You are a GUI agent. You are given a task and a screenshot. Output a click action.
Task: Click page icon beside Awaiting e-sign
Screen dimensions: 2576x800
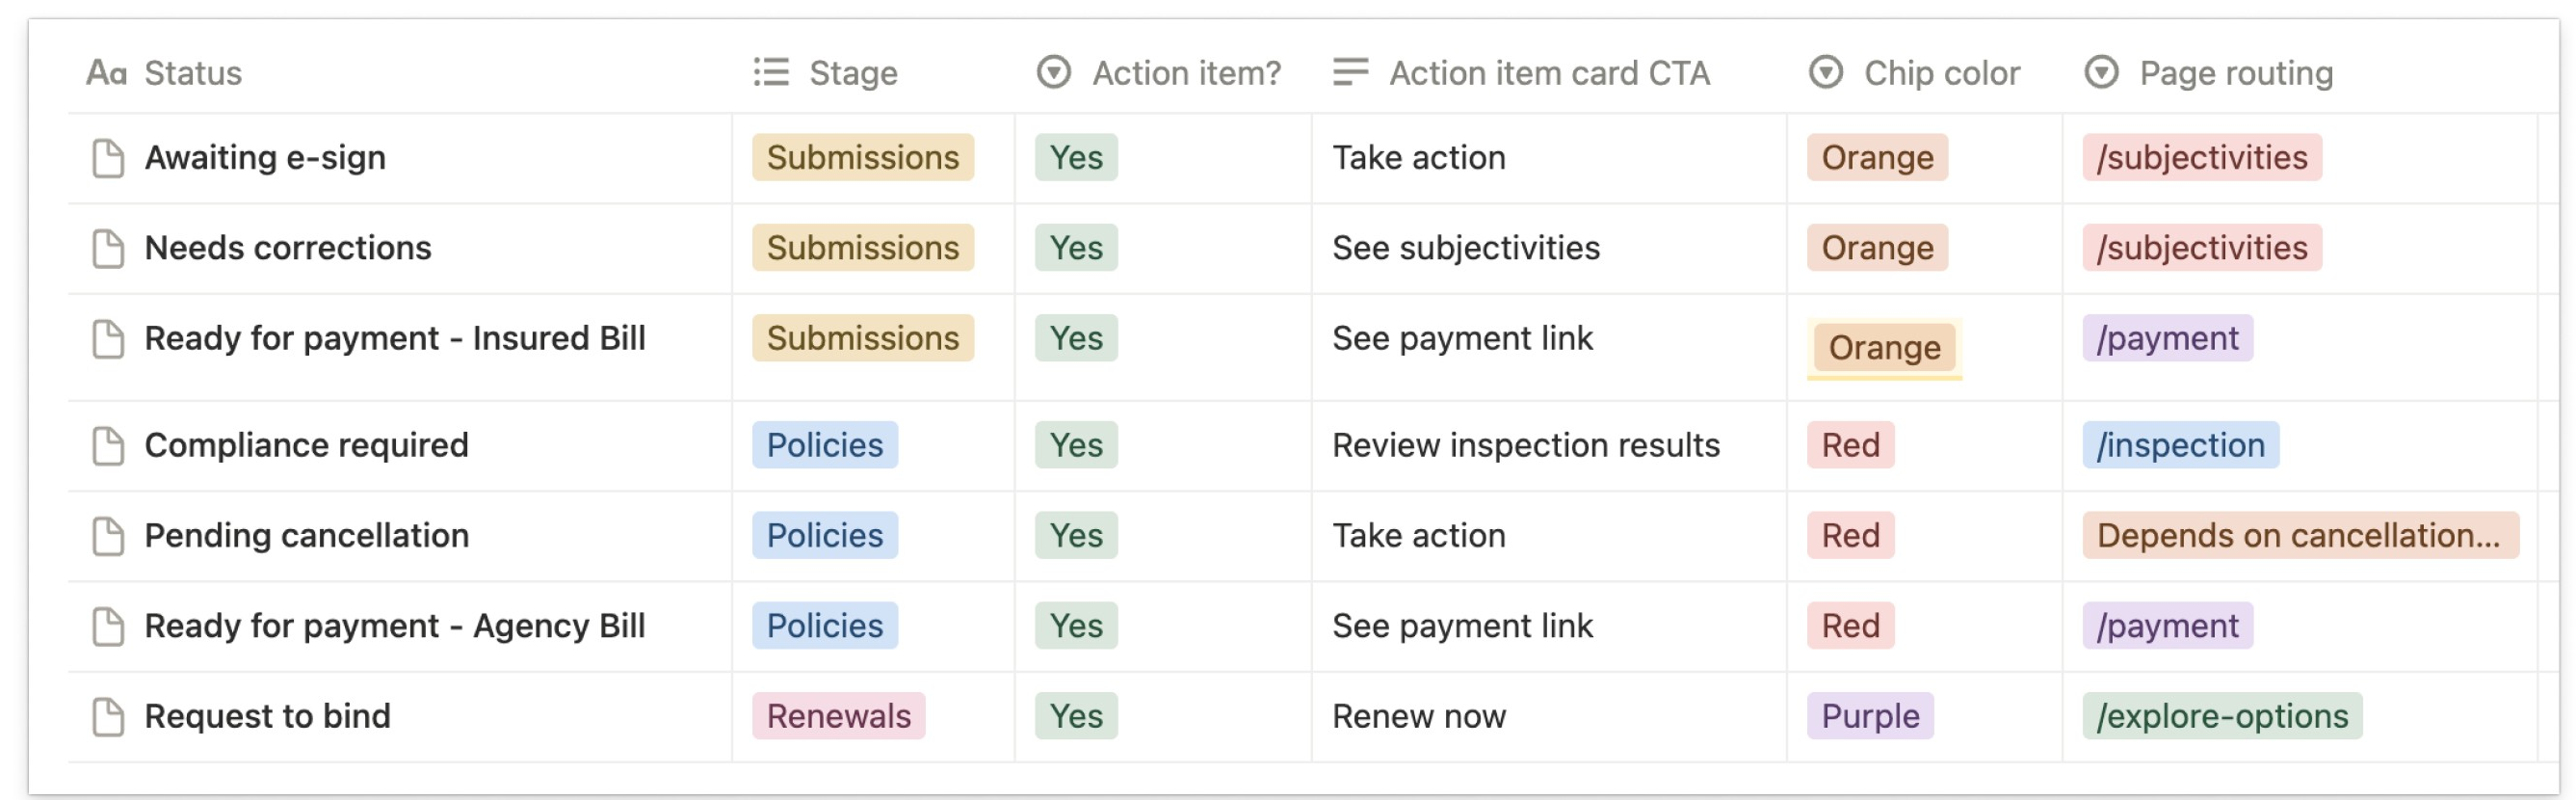point(108,158)
